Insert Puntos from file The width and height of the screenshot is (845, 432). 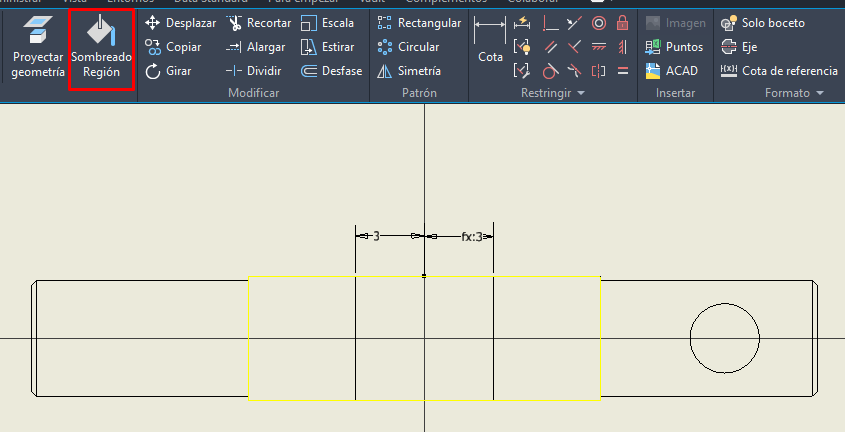click(x=674, y=47)
